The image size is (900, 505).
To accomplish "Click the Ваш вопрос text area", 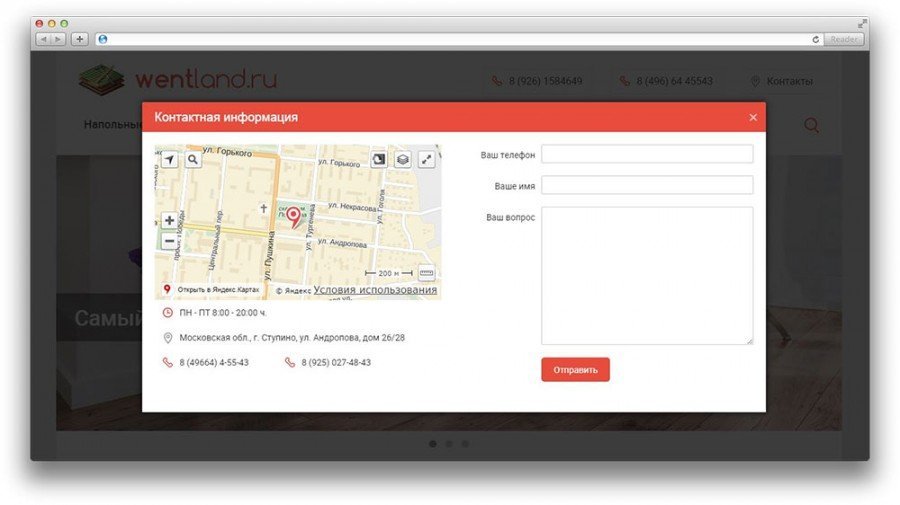I will tap(646, 275).
